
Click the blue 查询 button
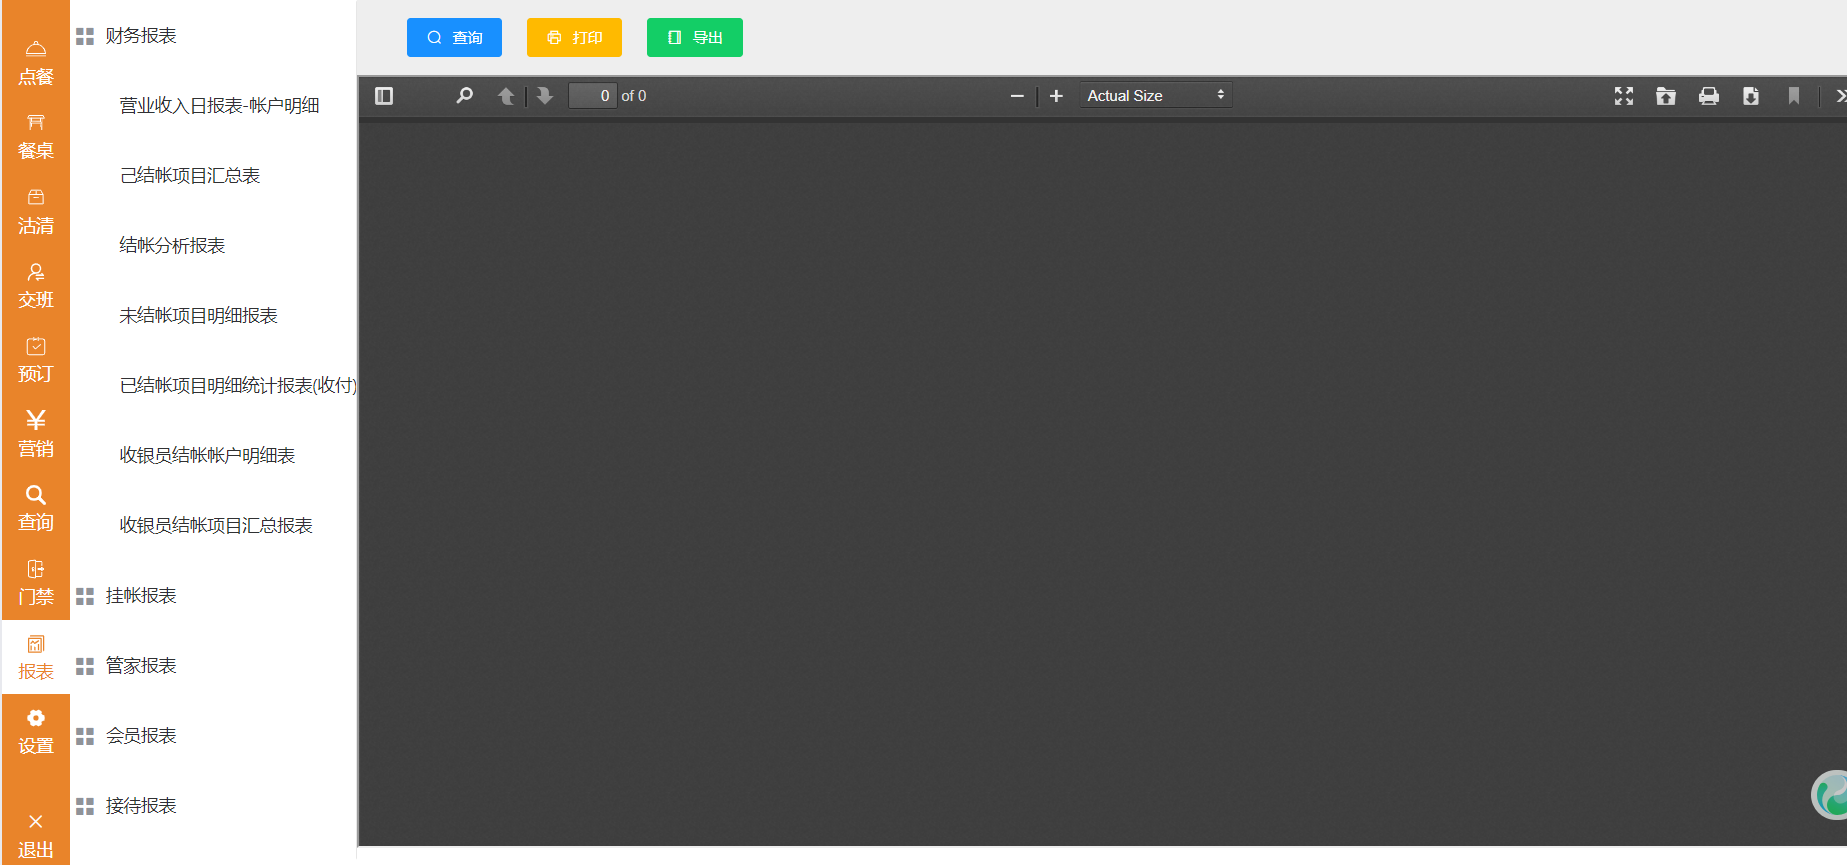pyautogui.click(x=454, y=38)
